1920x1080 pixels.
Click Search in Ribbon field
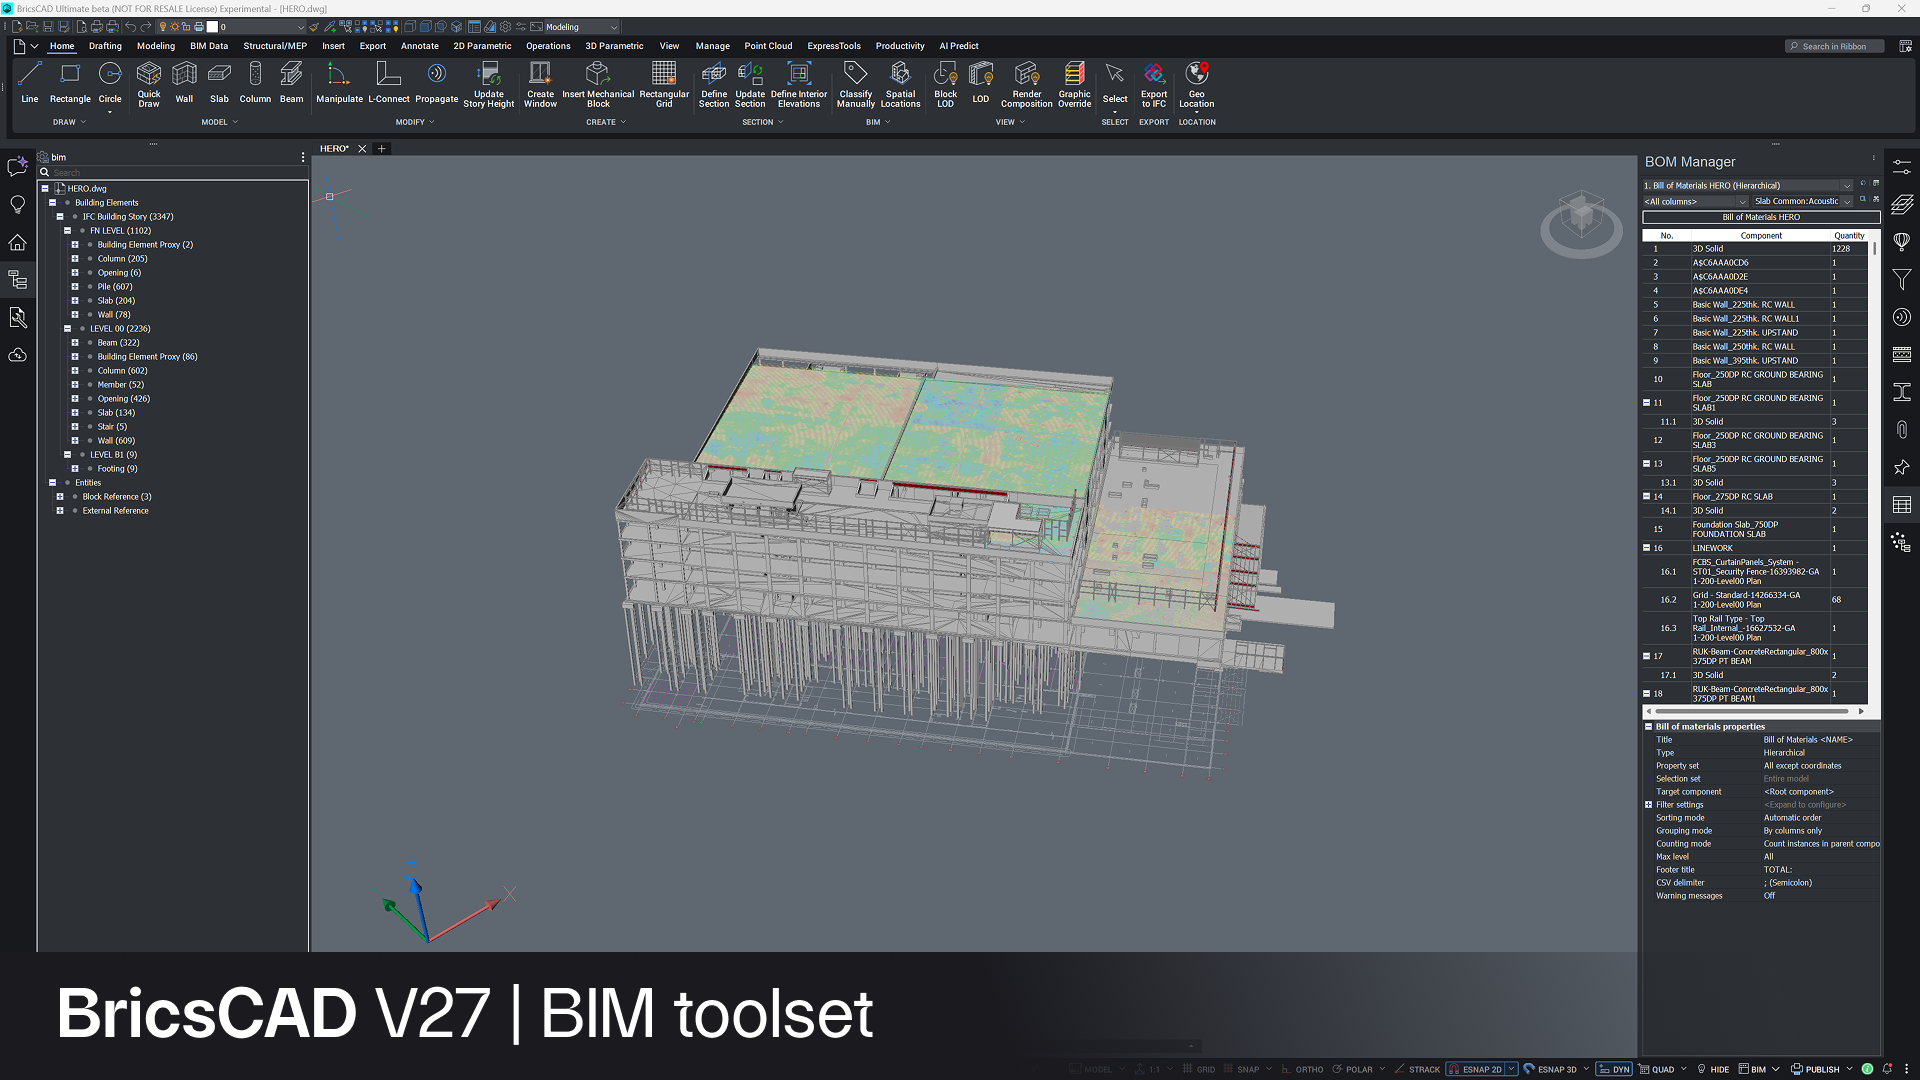[1835, 46]
